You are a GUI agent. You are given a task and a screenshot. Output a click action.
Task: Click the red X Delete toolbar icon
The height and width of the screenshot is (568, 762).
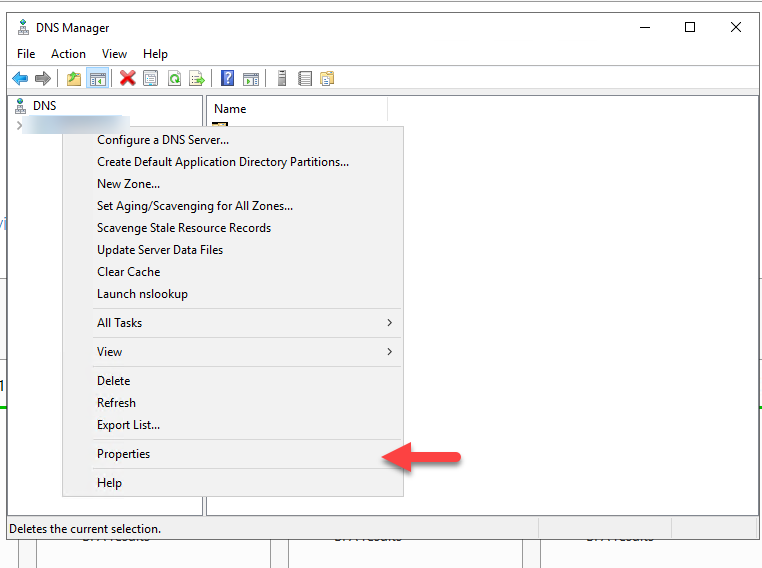128,78
